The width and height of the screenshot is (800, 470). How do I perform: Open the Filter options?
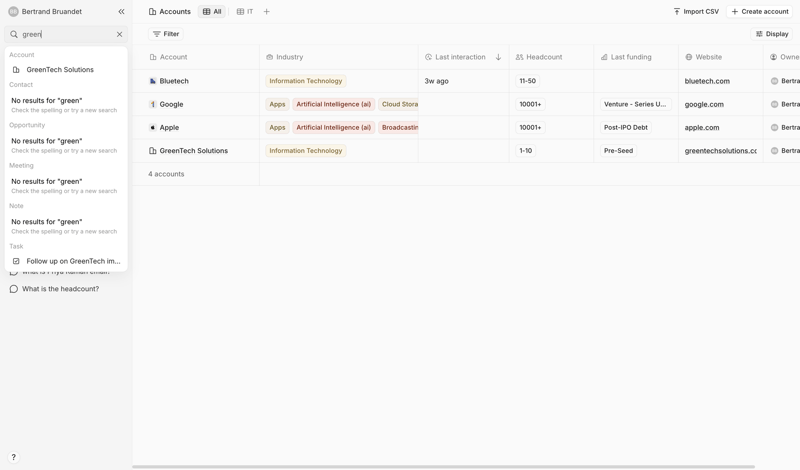tap(166, 34)
